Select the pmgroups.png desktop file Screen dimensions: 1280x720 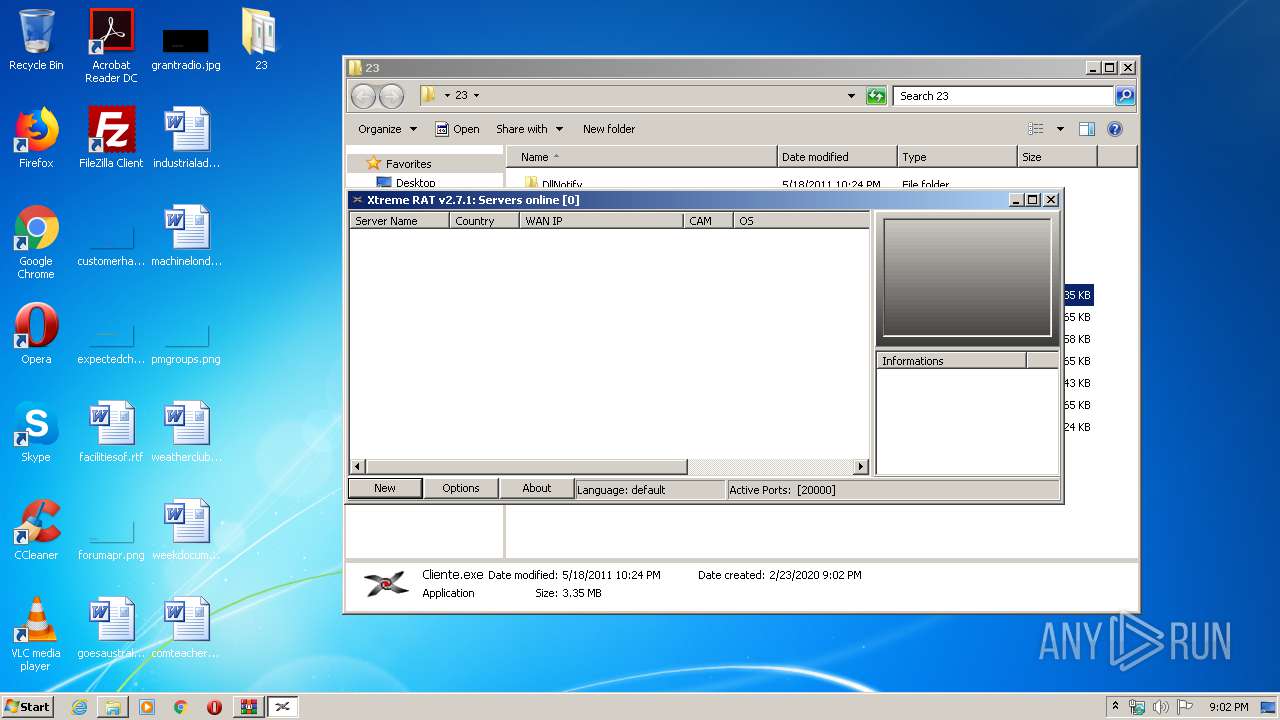186,346
